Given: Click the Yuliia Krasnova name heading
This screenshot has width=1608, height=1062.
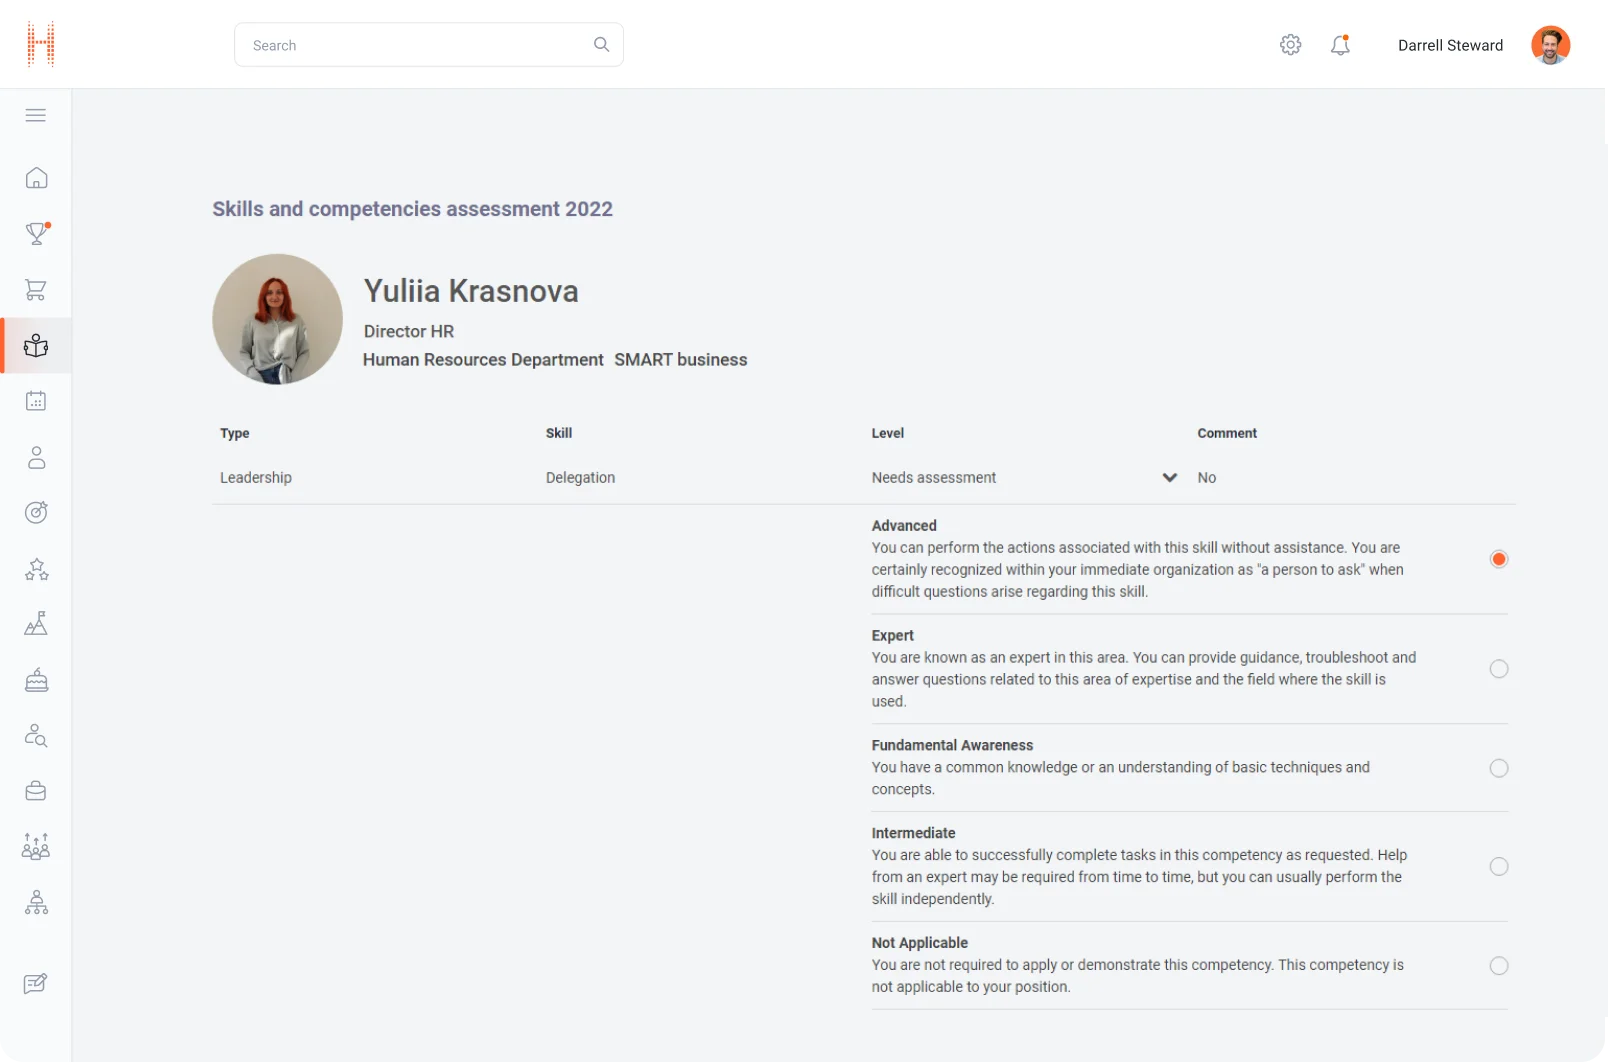Looking at the screenshot, I should [471, 291].
